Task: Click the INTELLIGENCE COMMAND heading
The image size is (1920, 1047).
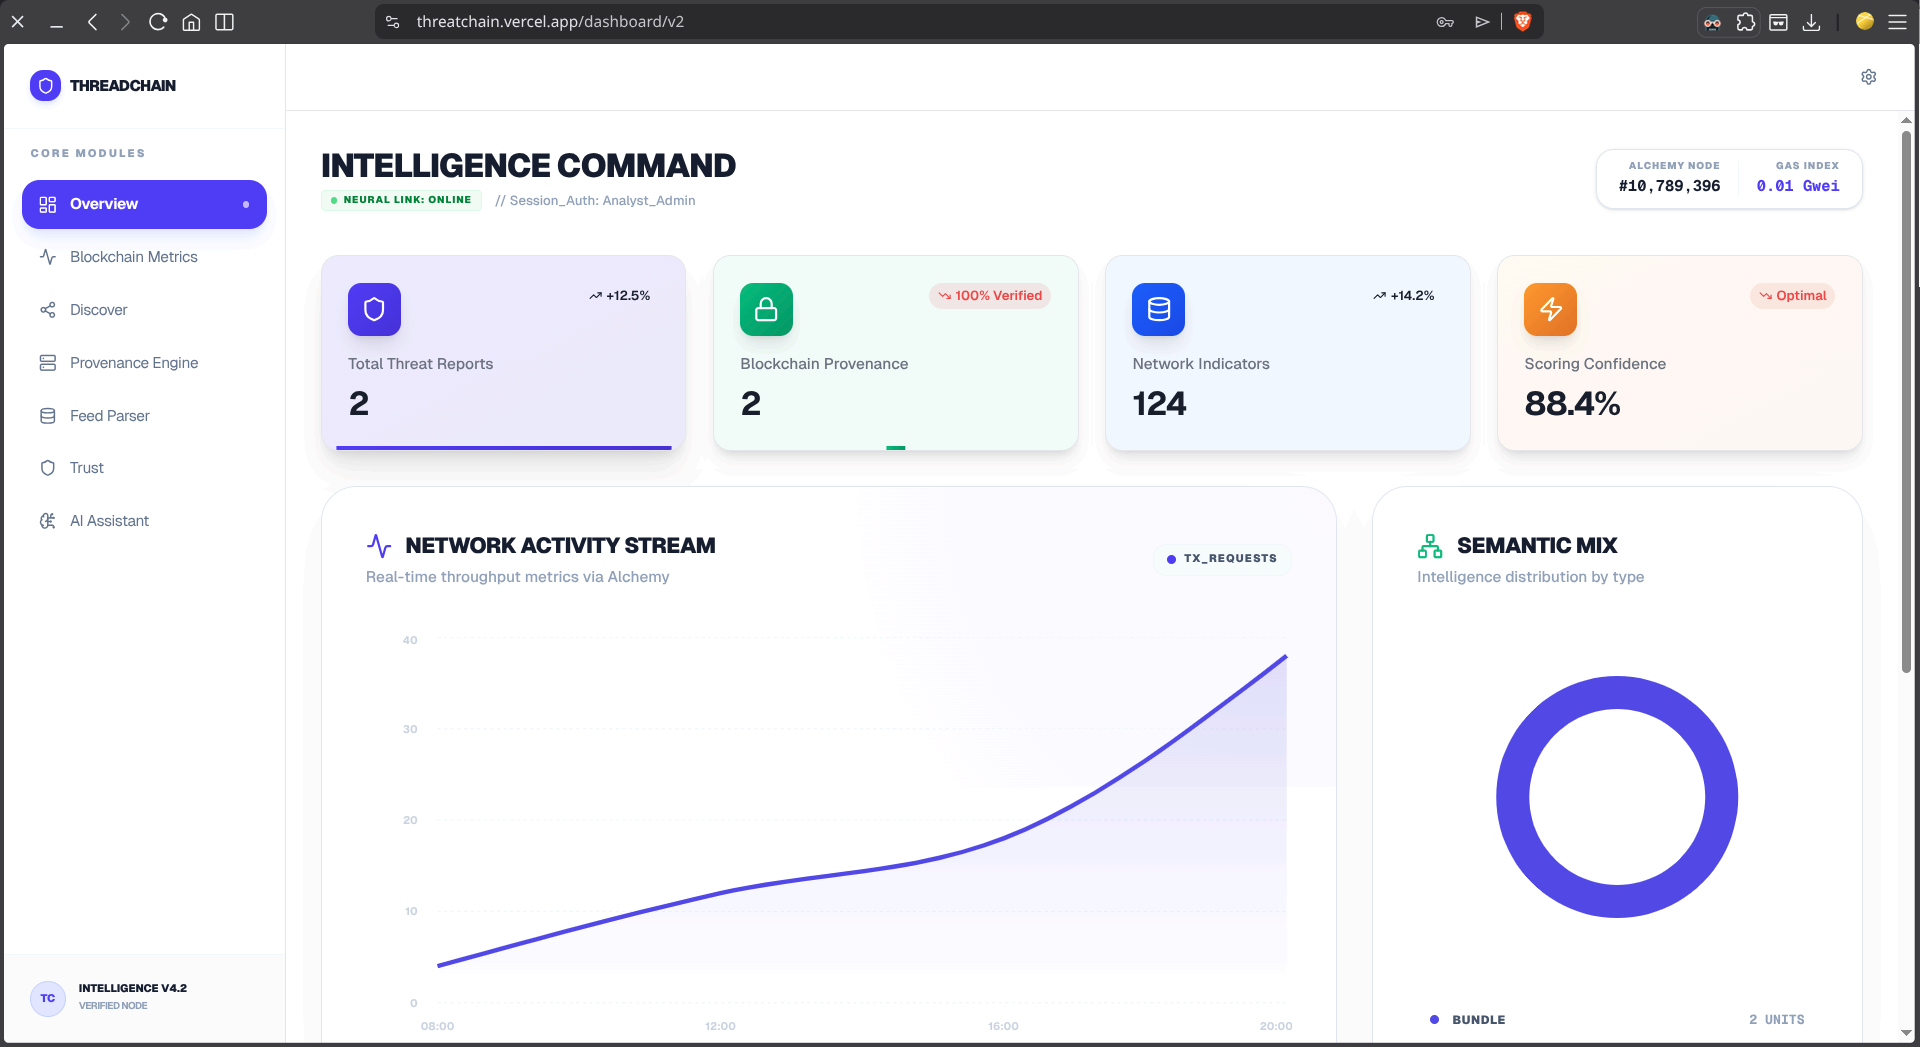Action: tap(528, 166)
